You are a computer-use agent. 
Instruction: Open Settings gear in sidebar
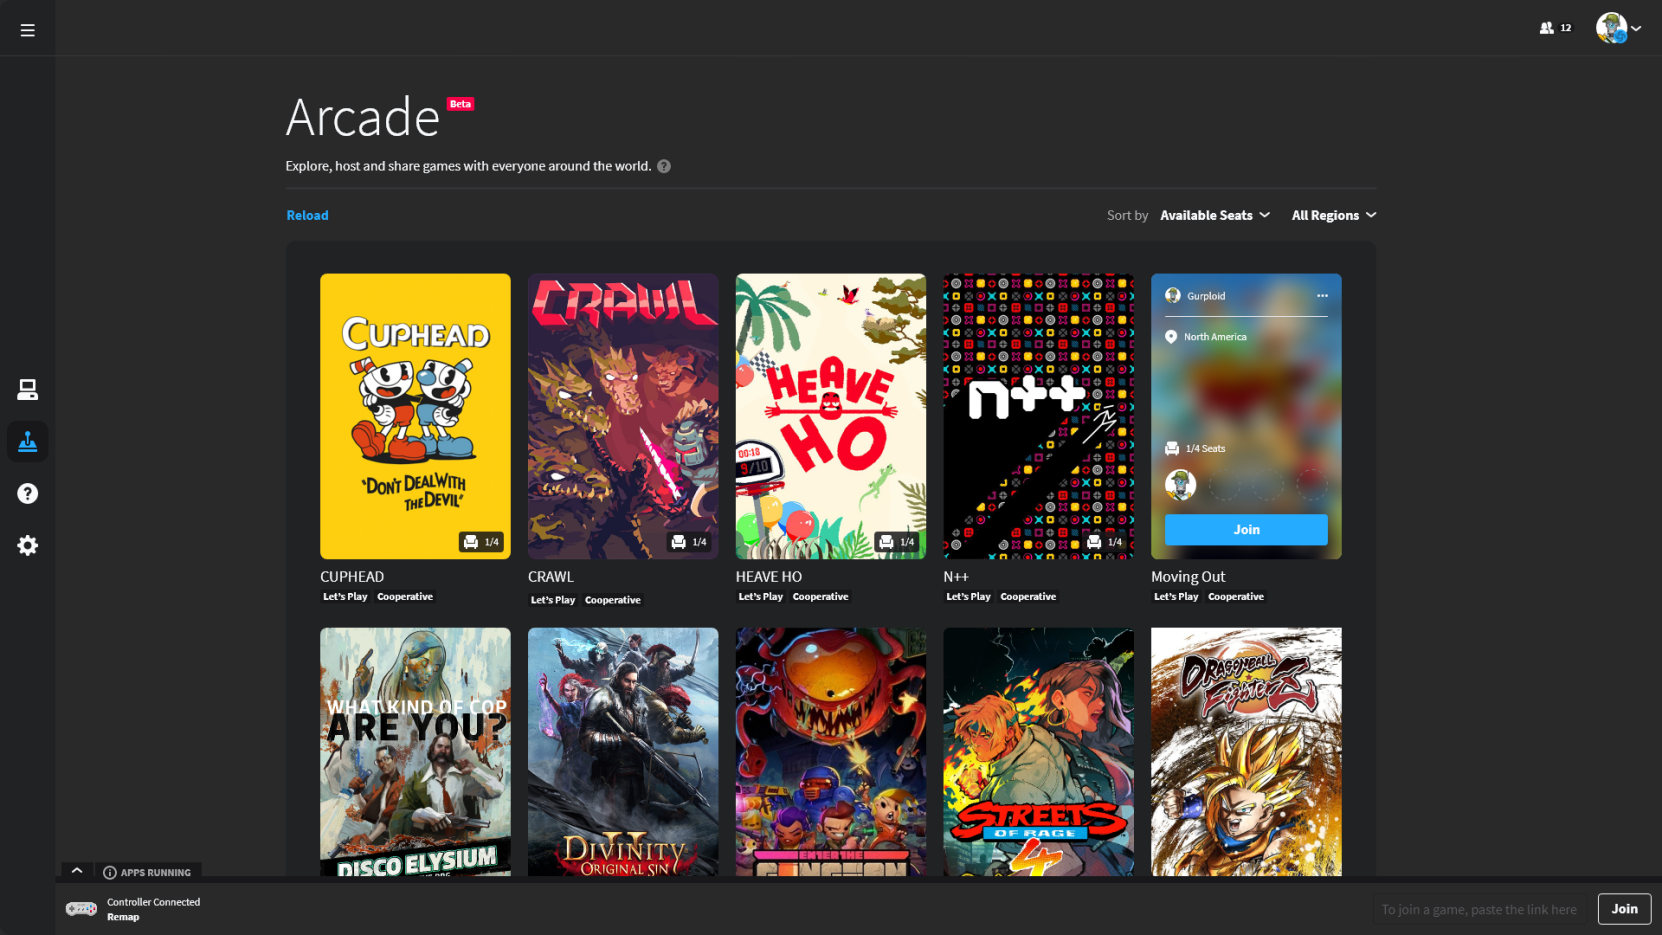27,545
